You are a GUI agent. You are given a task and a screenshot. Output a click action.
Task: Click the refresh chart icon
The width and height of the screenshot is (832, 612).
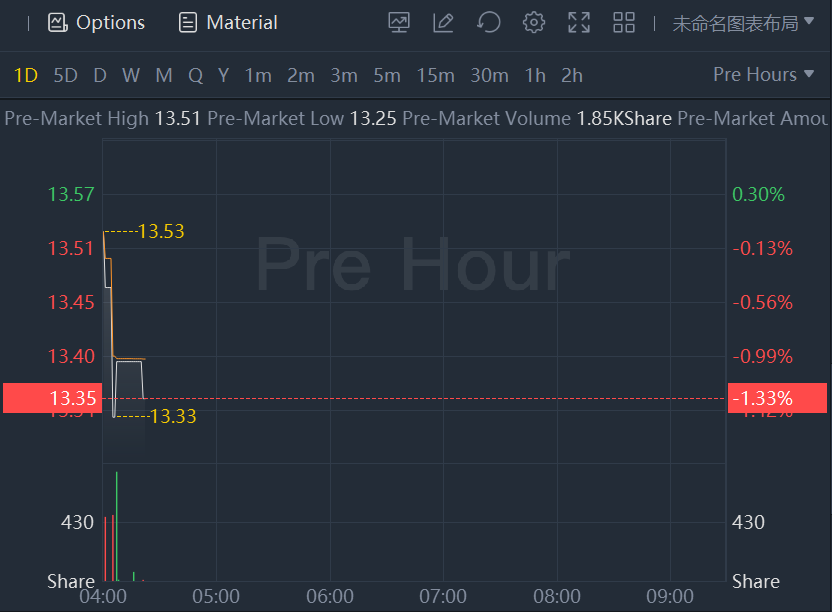(489, 22)
